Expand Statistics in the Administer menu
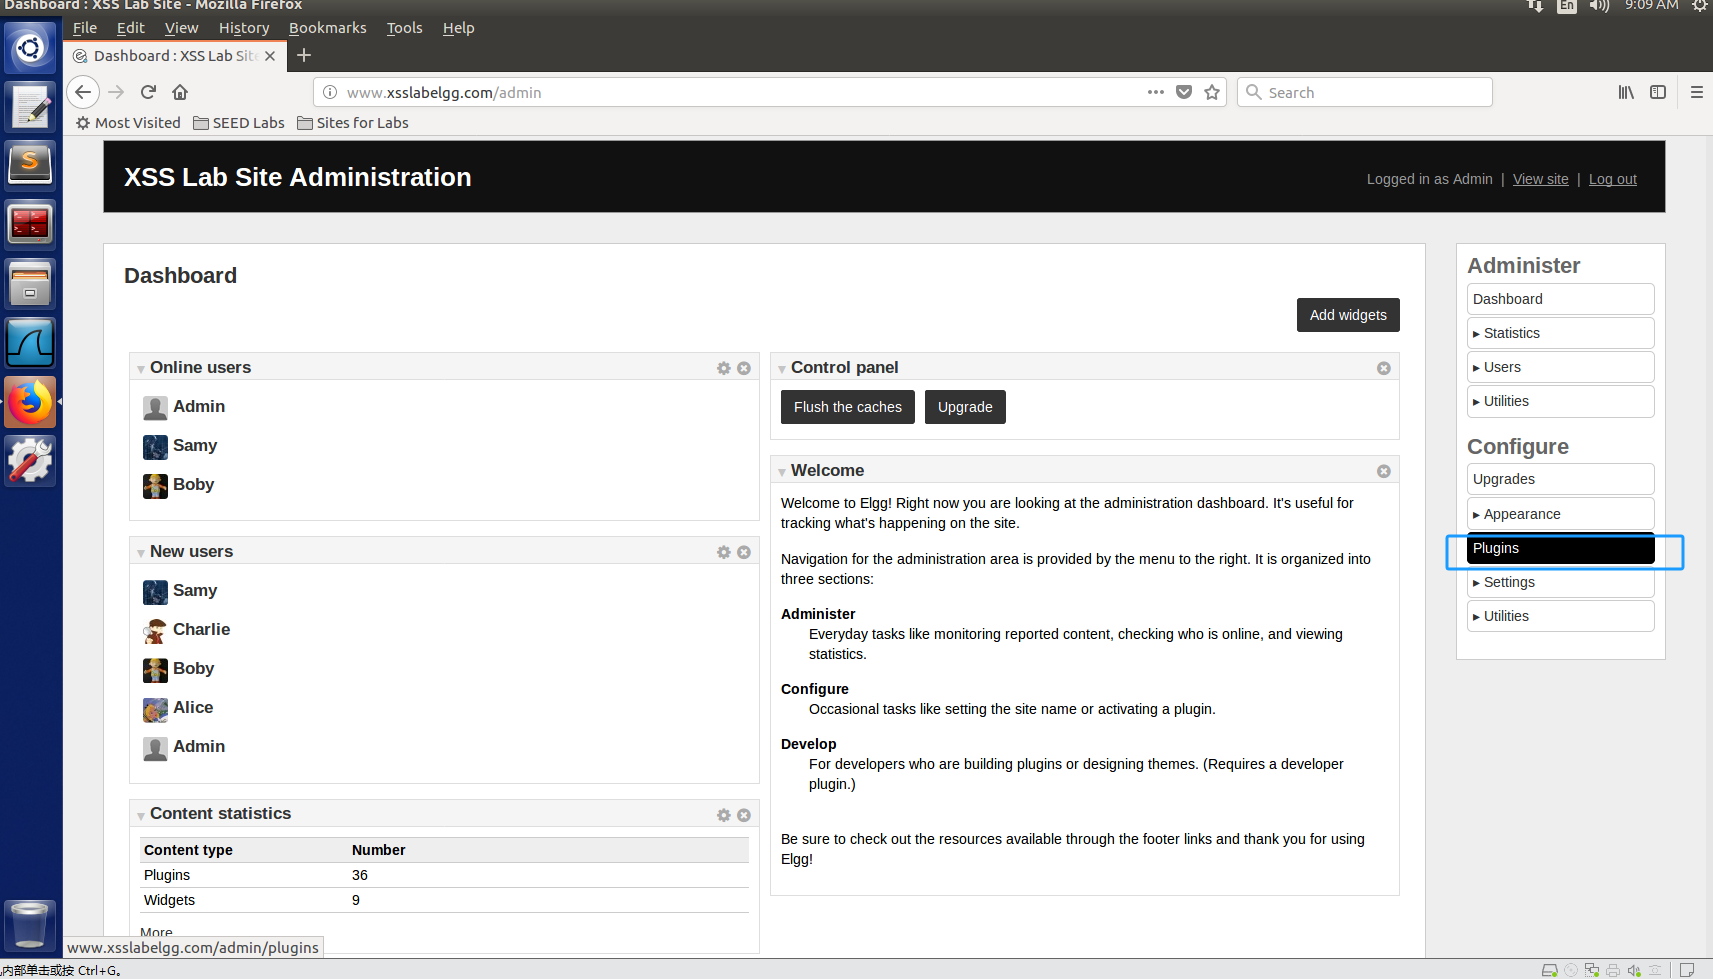The image size is (1713, 979). click(x=1560, y=333)
